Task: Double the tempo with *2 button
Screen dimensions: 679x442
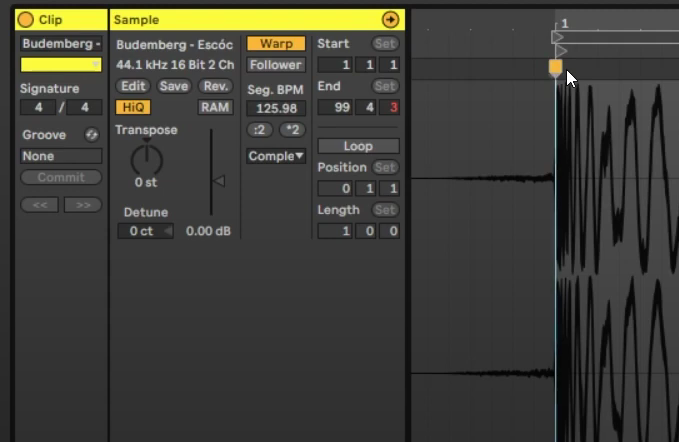Action: [x=292, y=129]
